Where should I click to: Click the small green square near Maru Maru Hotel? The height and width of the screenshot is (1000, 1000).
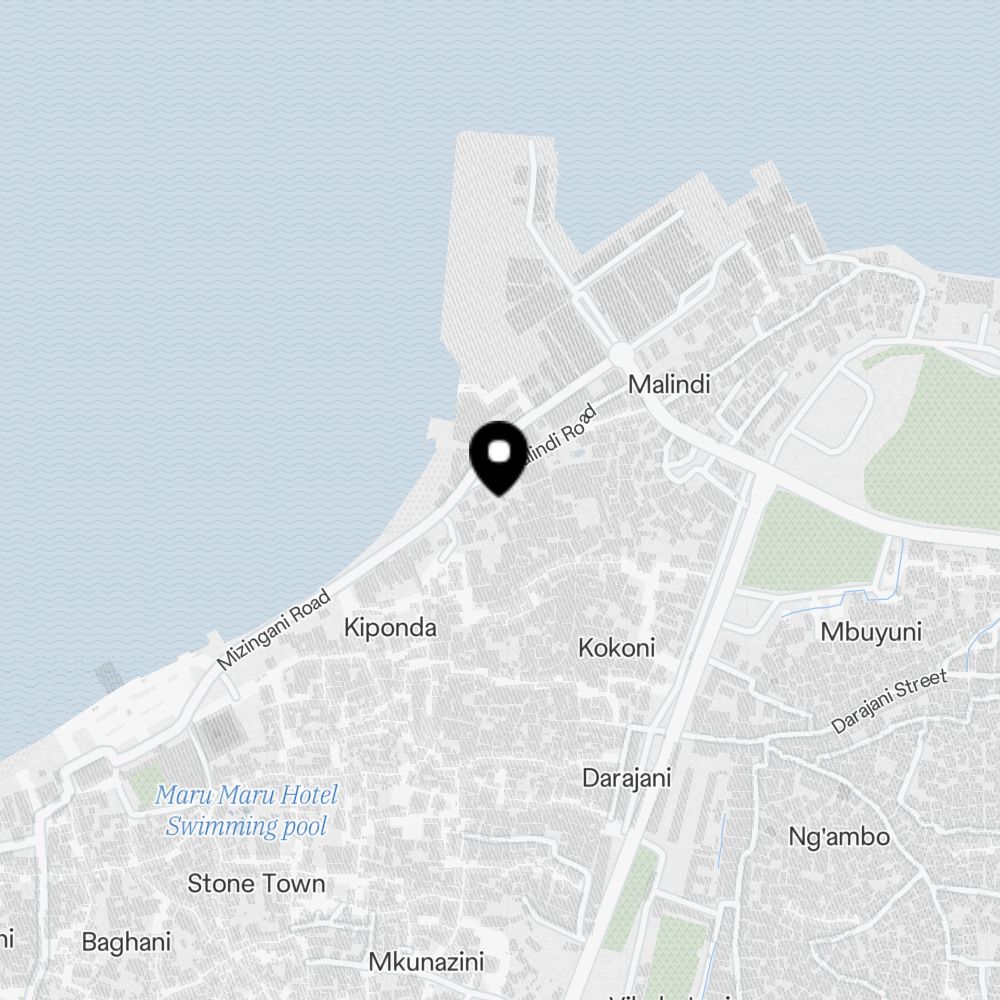[147, 785]
